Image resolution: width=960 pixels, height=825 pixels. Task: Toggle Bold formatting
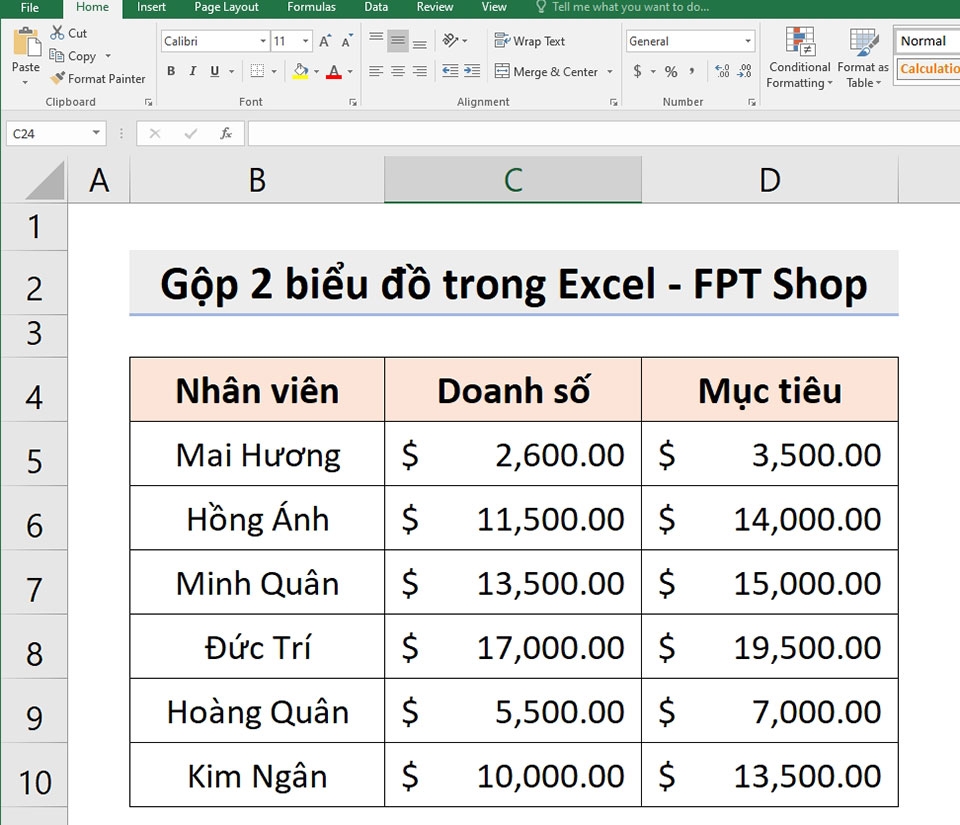171,71
